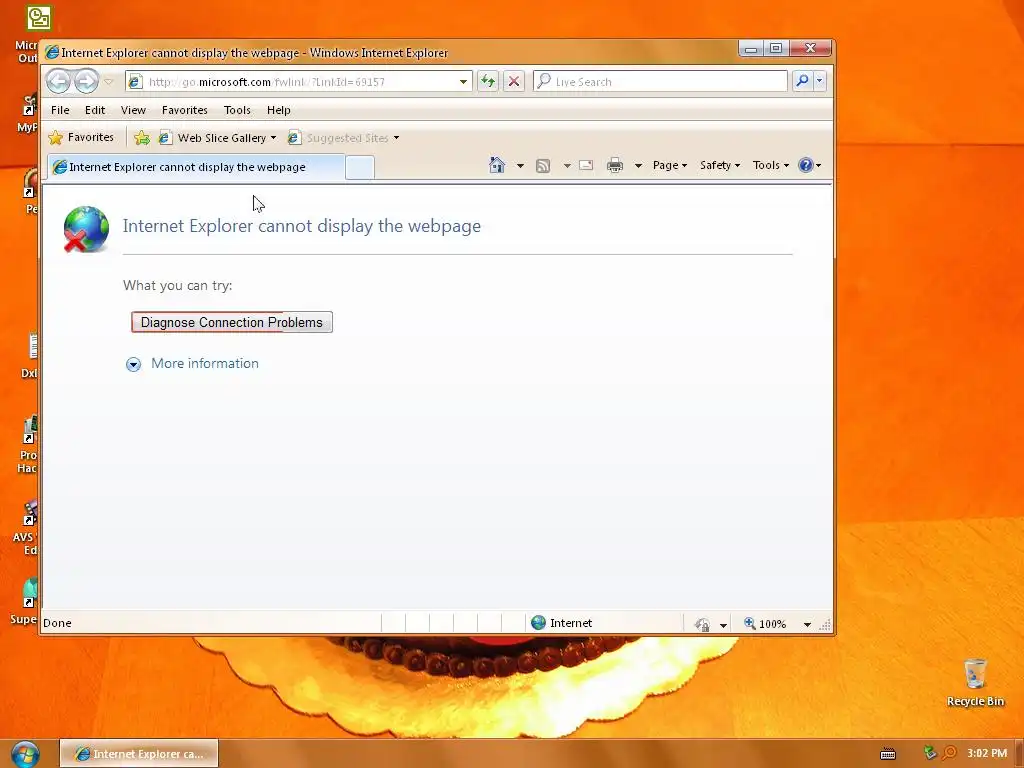Run search with the magnifier button
The image size is (1024, 768).
pyautogui.click(x=802, y=80)
